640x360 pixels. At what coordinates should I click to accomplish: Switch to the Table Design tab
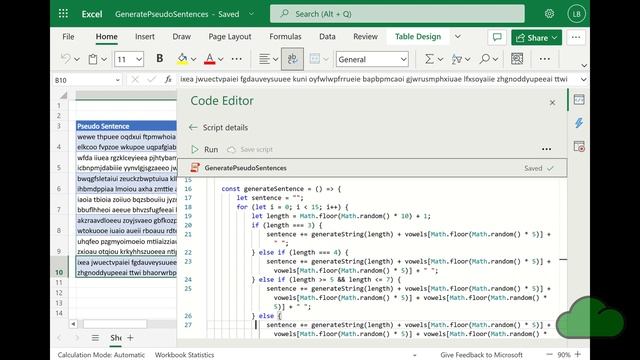pos(418,37)
